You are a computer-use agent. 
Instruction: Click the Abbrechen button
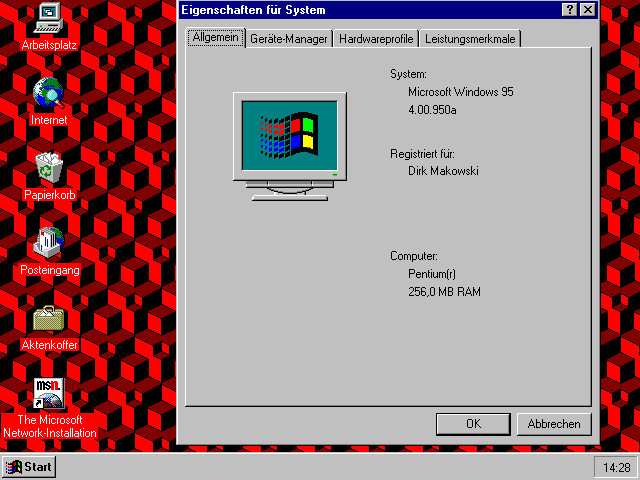click(x=554, y=424)
